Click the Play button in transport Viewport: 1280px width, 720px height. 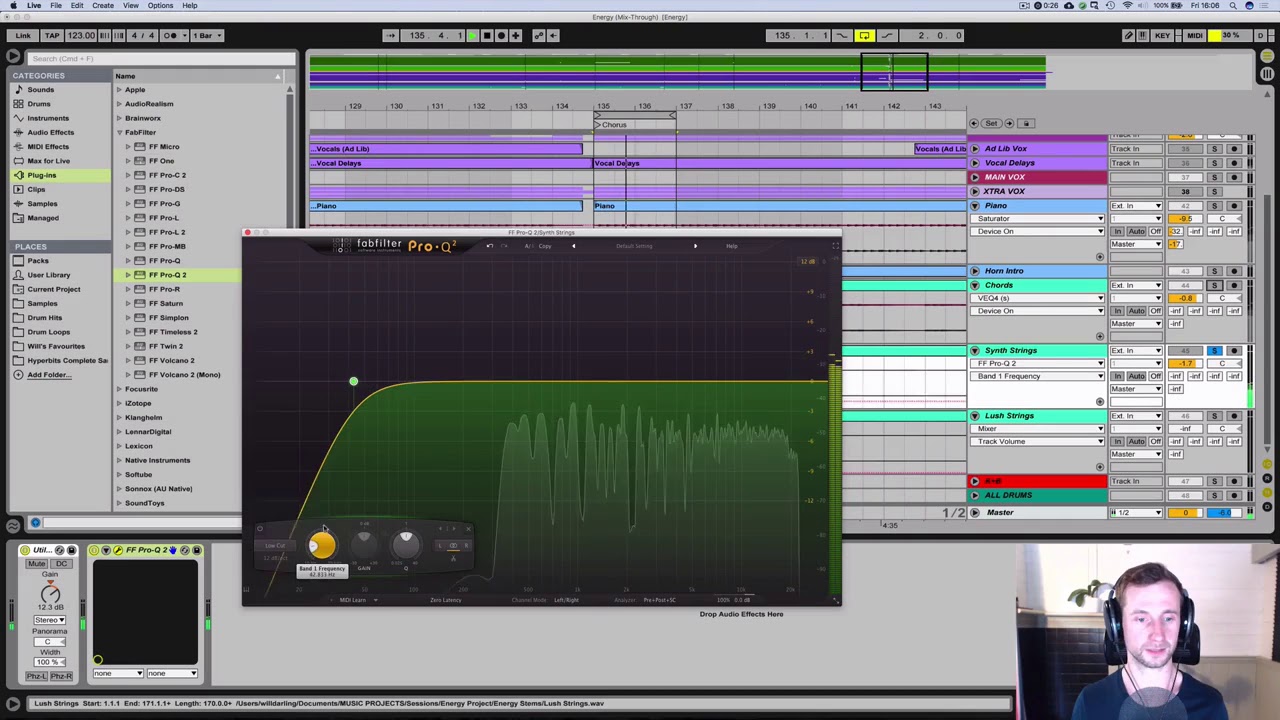point(472,35)
